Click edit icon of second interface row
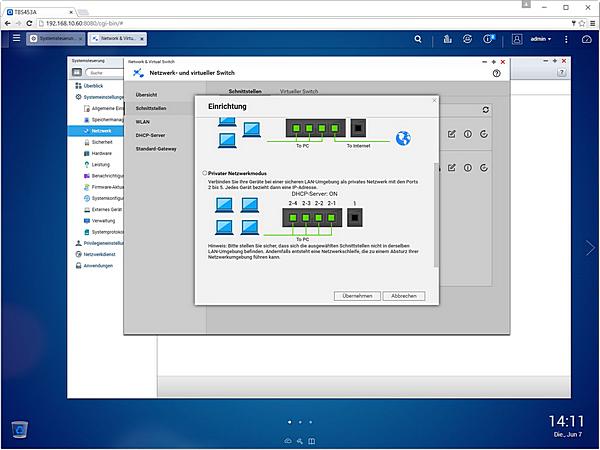 (x=452, y=168)
